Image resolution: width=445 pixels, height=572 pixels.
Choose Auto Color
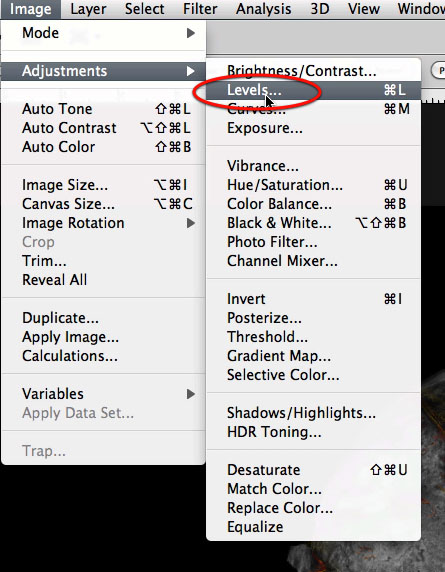click(104, 147)
